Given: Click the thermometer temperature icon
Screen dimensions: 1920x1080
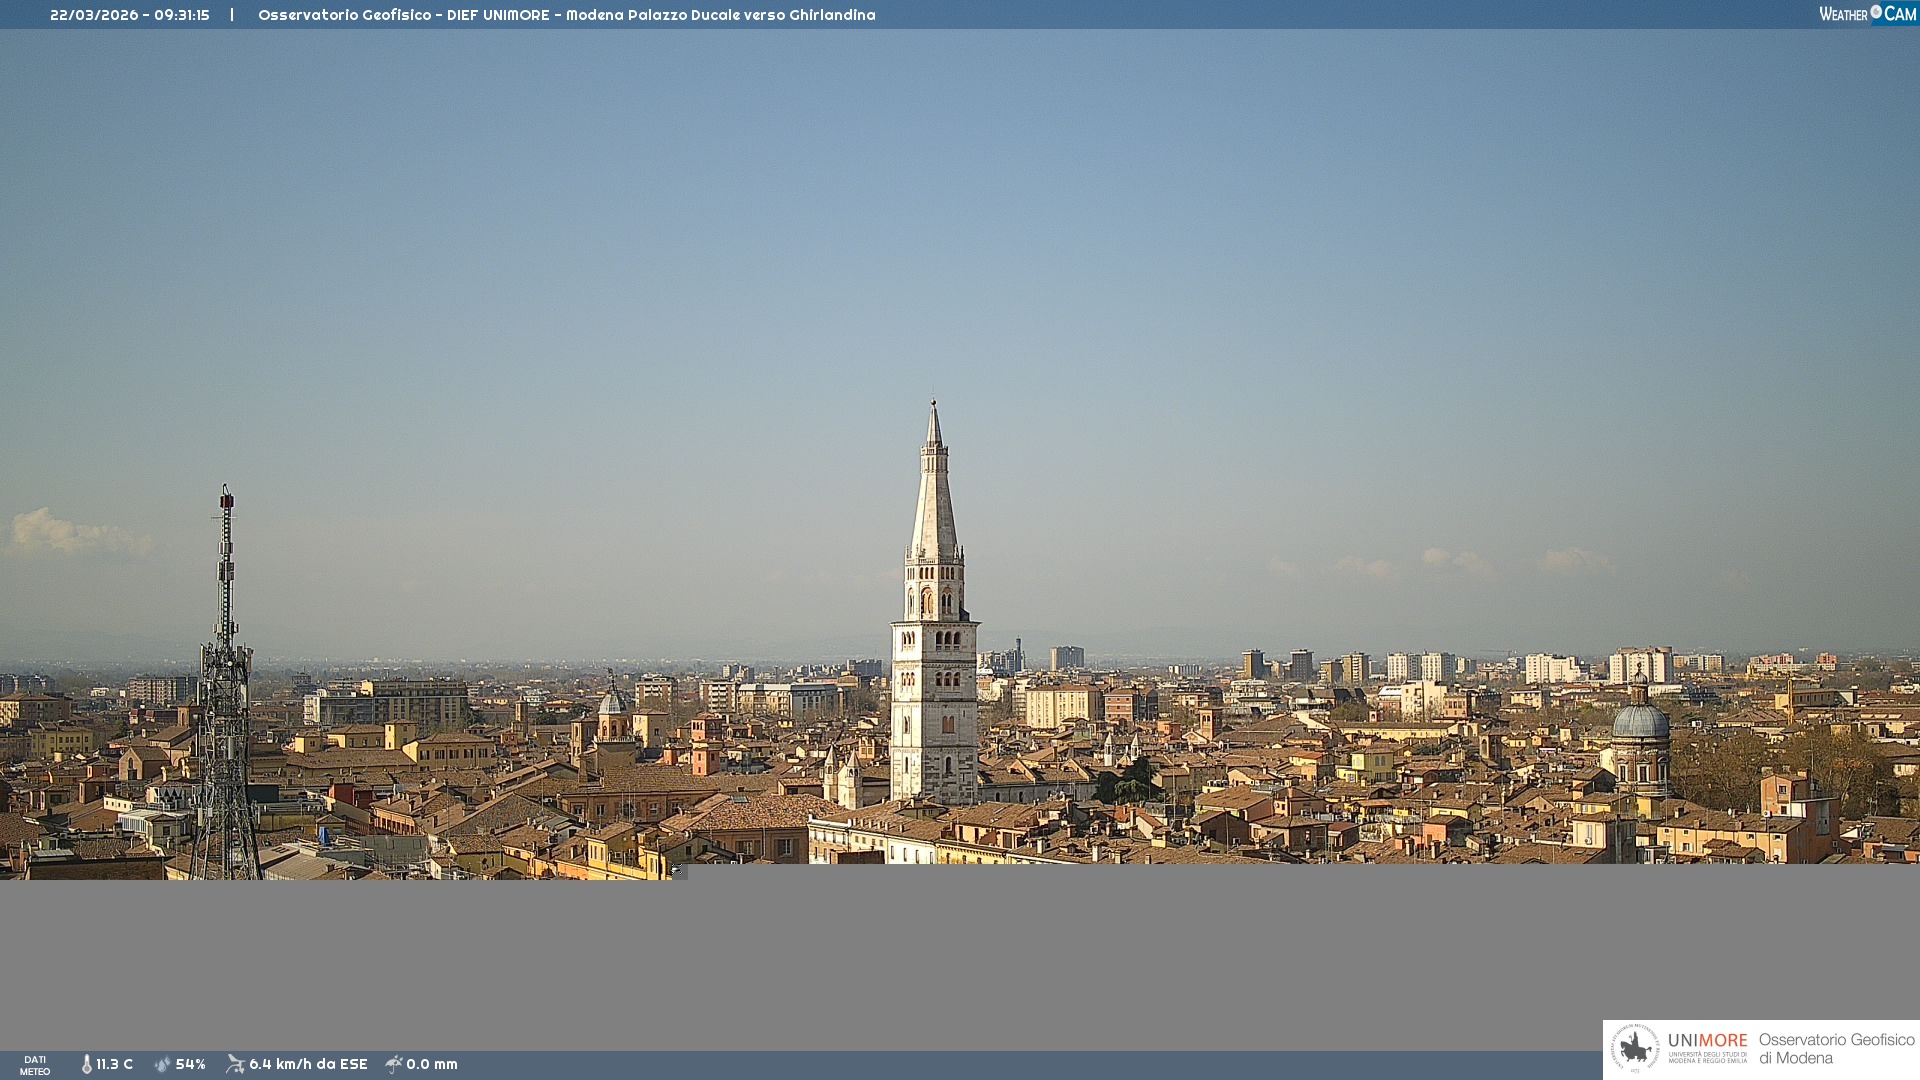Looking at the screenshot, I should (87, 1064).
